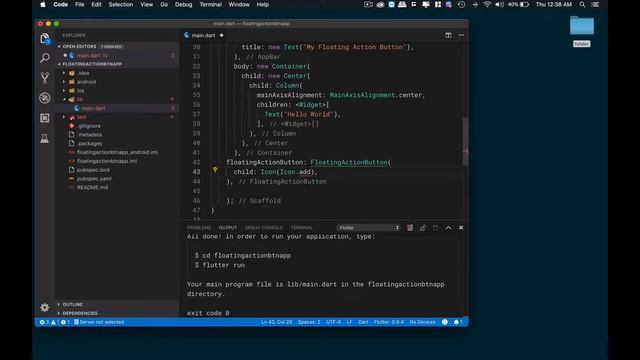Open floatingactionbtnapp_android.iml file

[117, 152]
